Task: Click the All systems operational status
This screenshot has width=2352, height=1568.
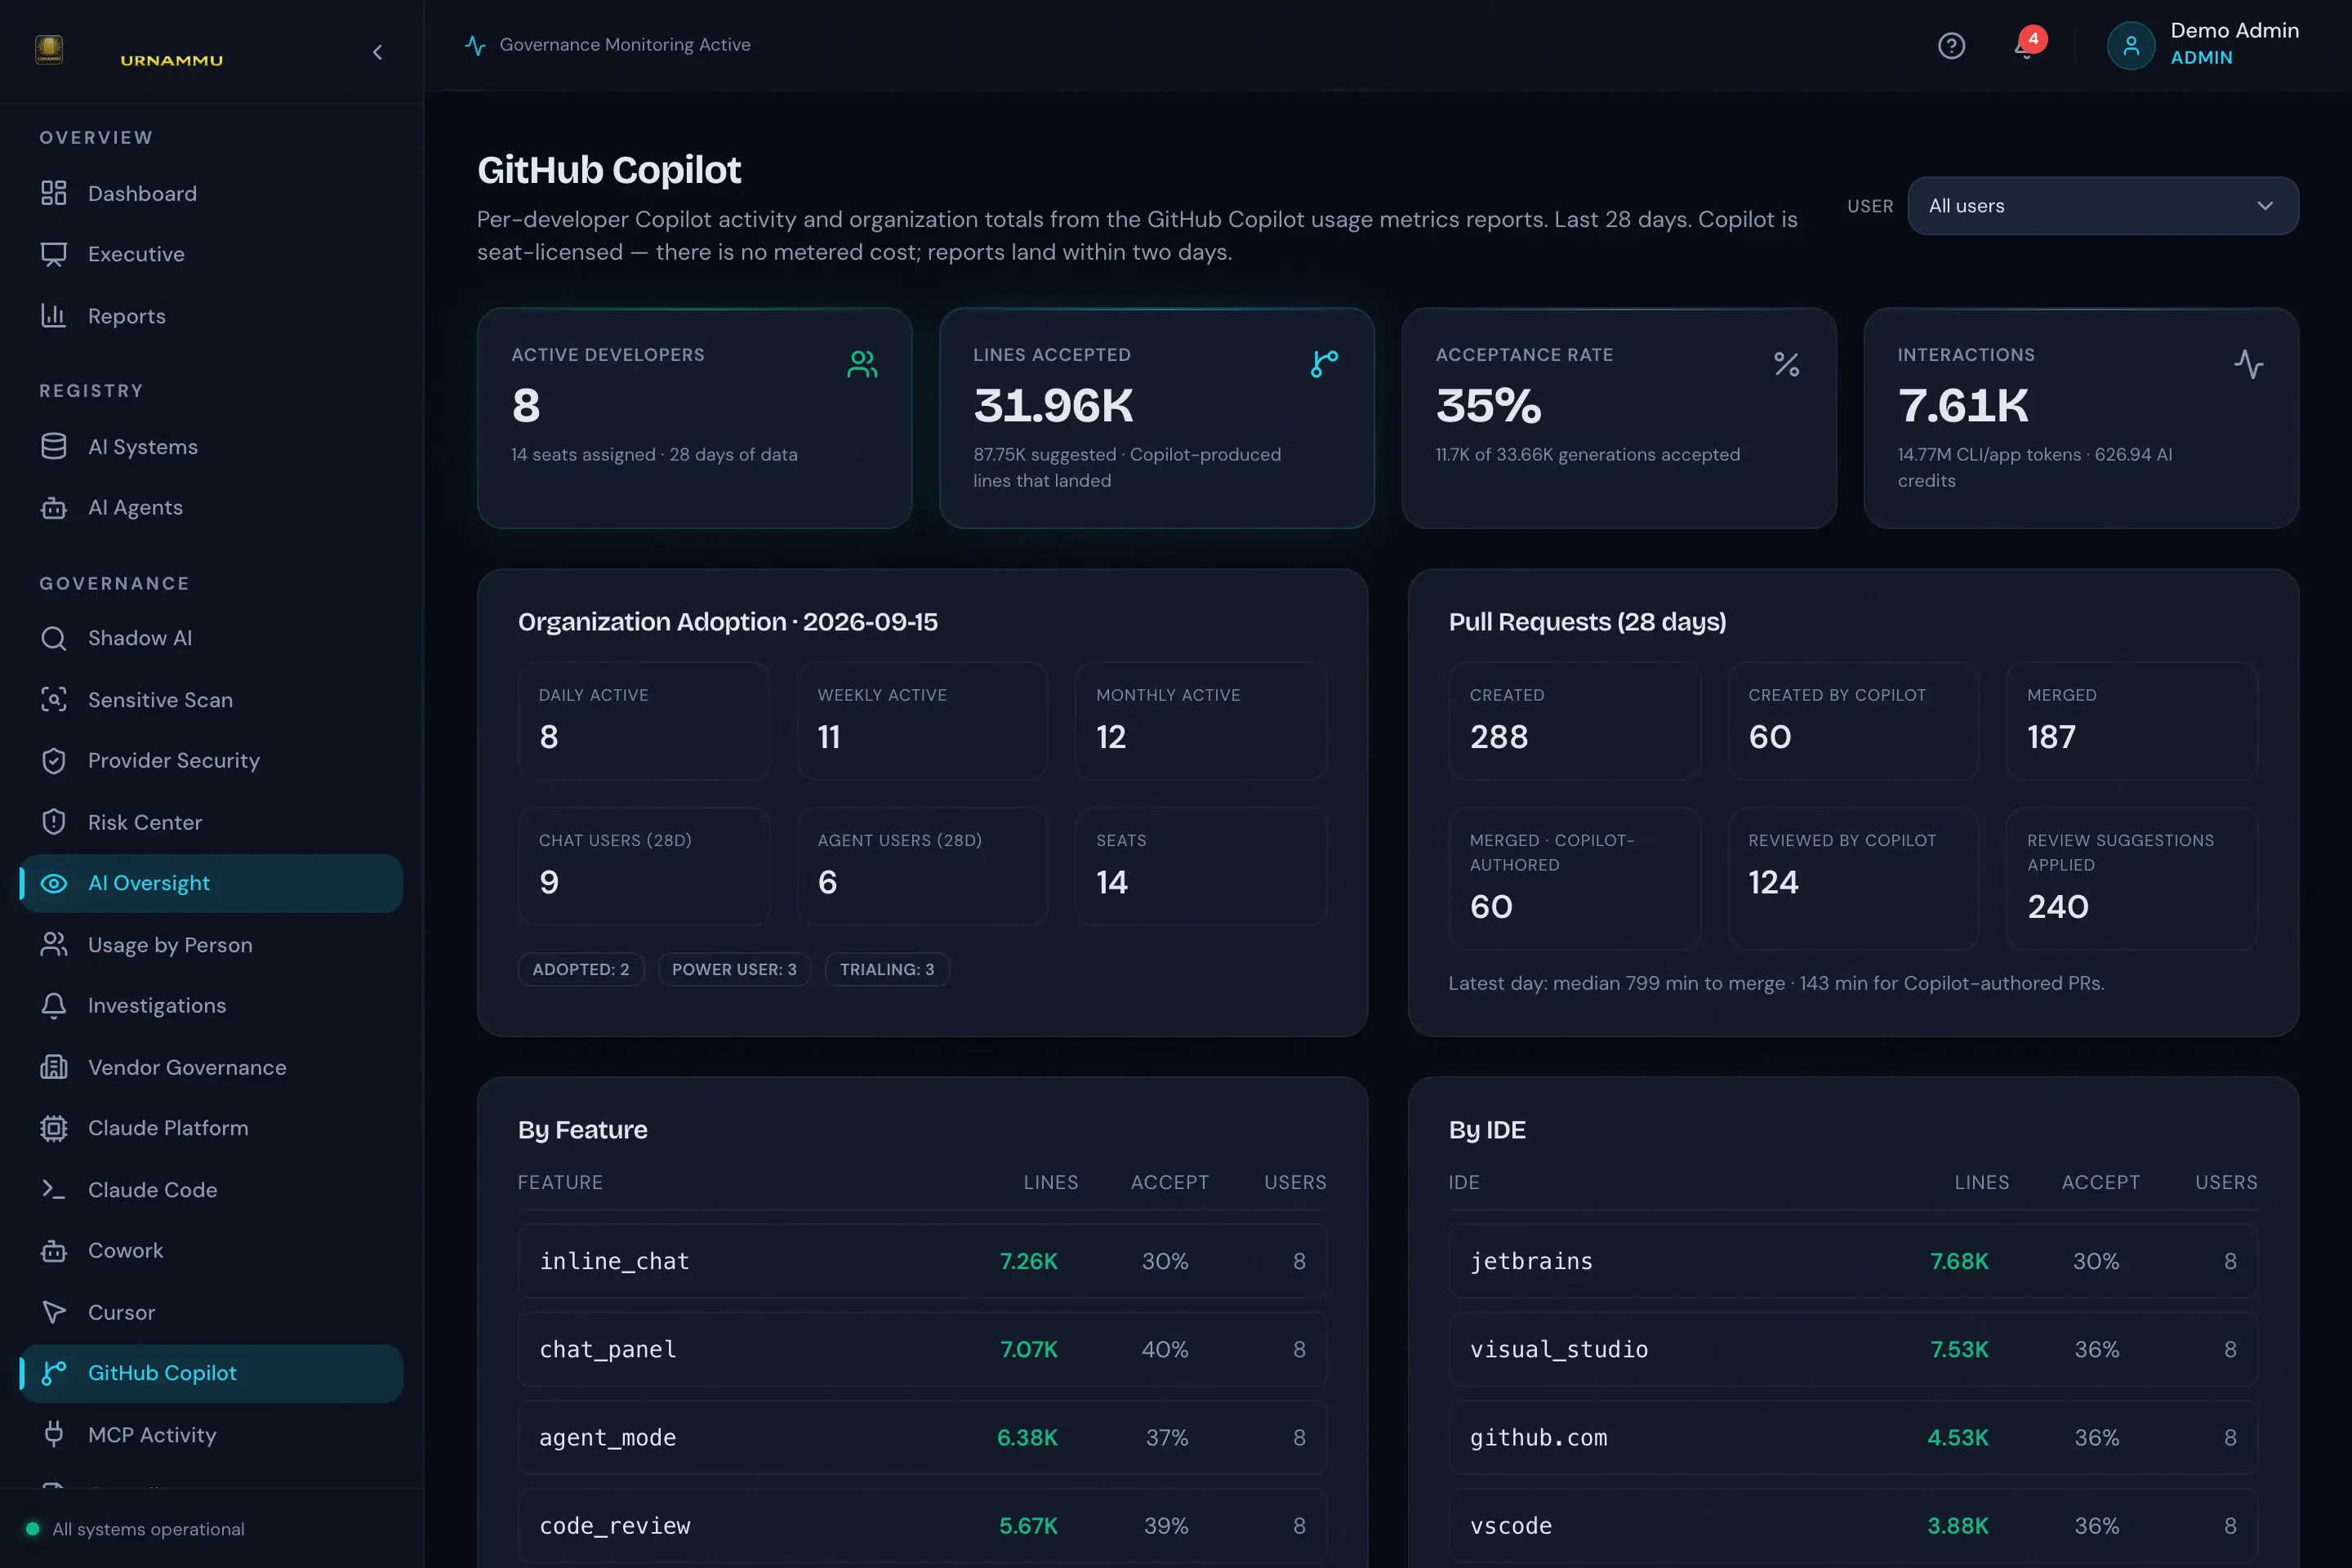Action: (135, 1529)
